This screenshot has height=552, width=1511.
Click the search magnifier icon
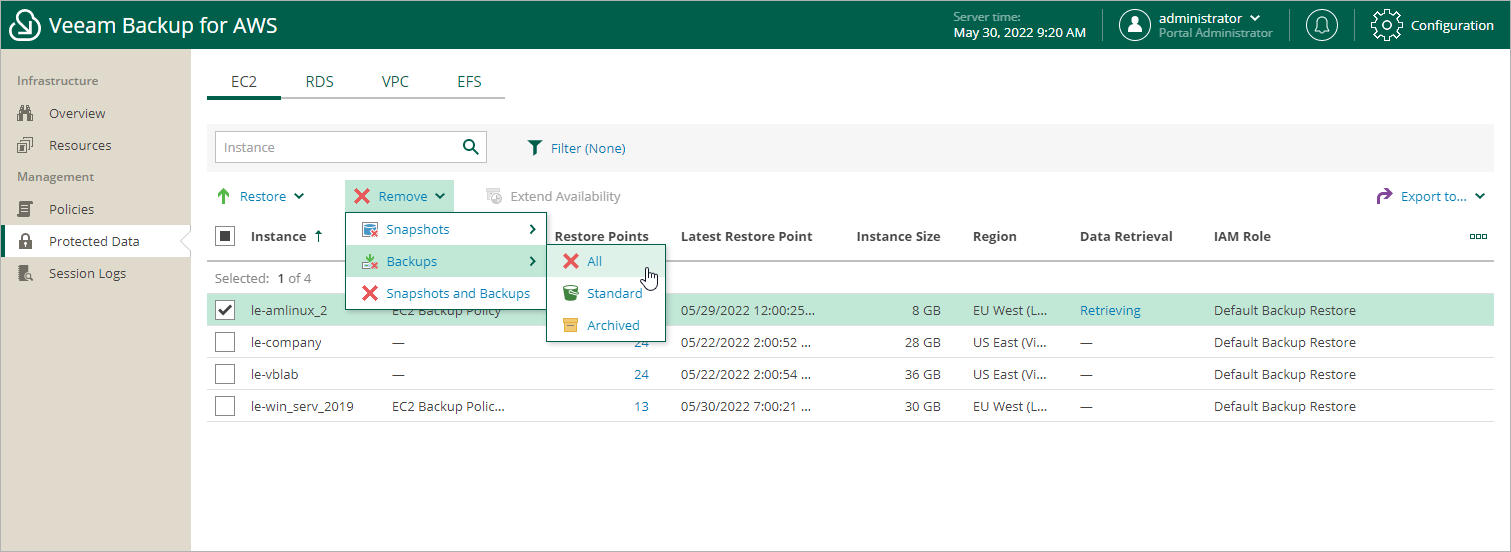point(471,147)
